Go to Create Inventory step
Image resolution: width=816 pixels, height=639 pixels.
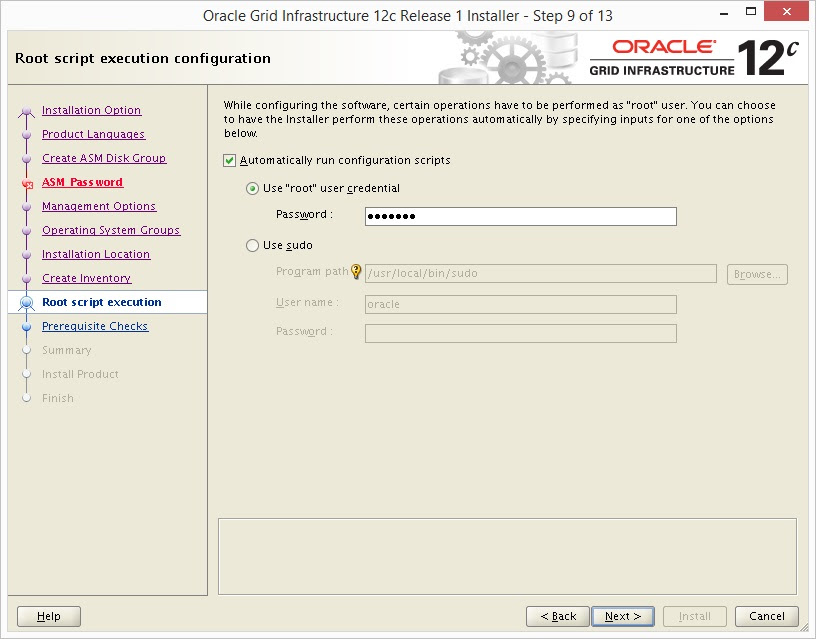pos(86,278)
